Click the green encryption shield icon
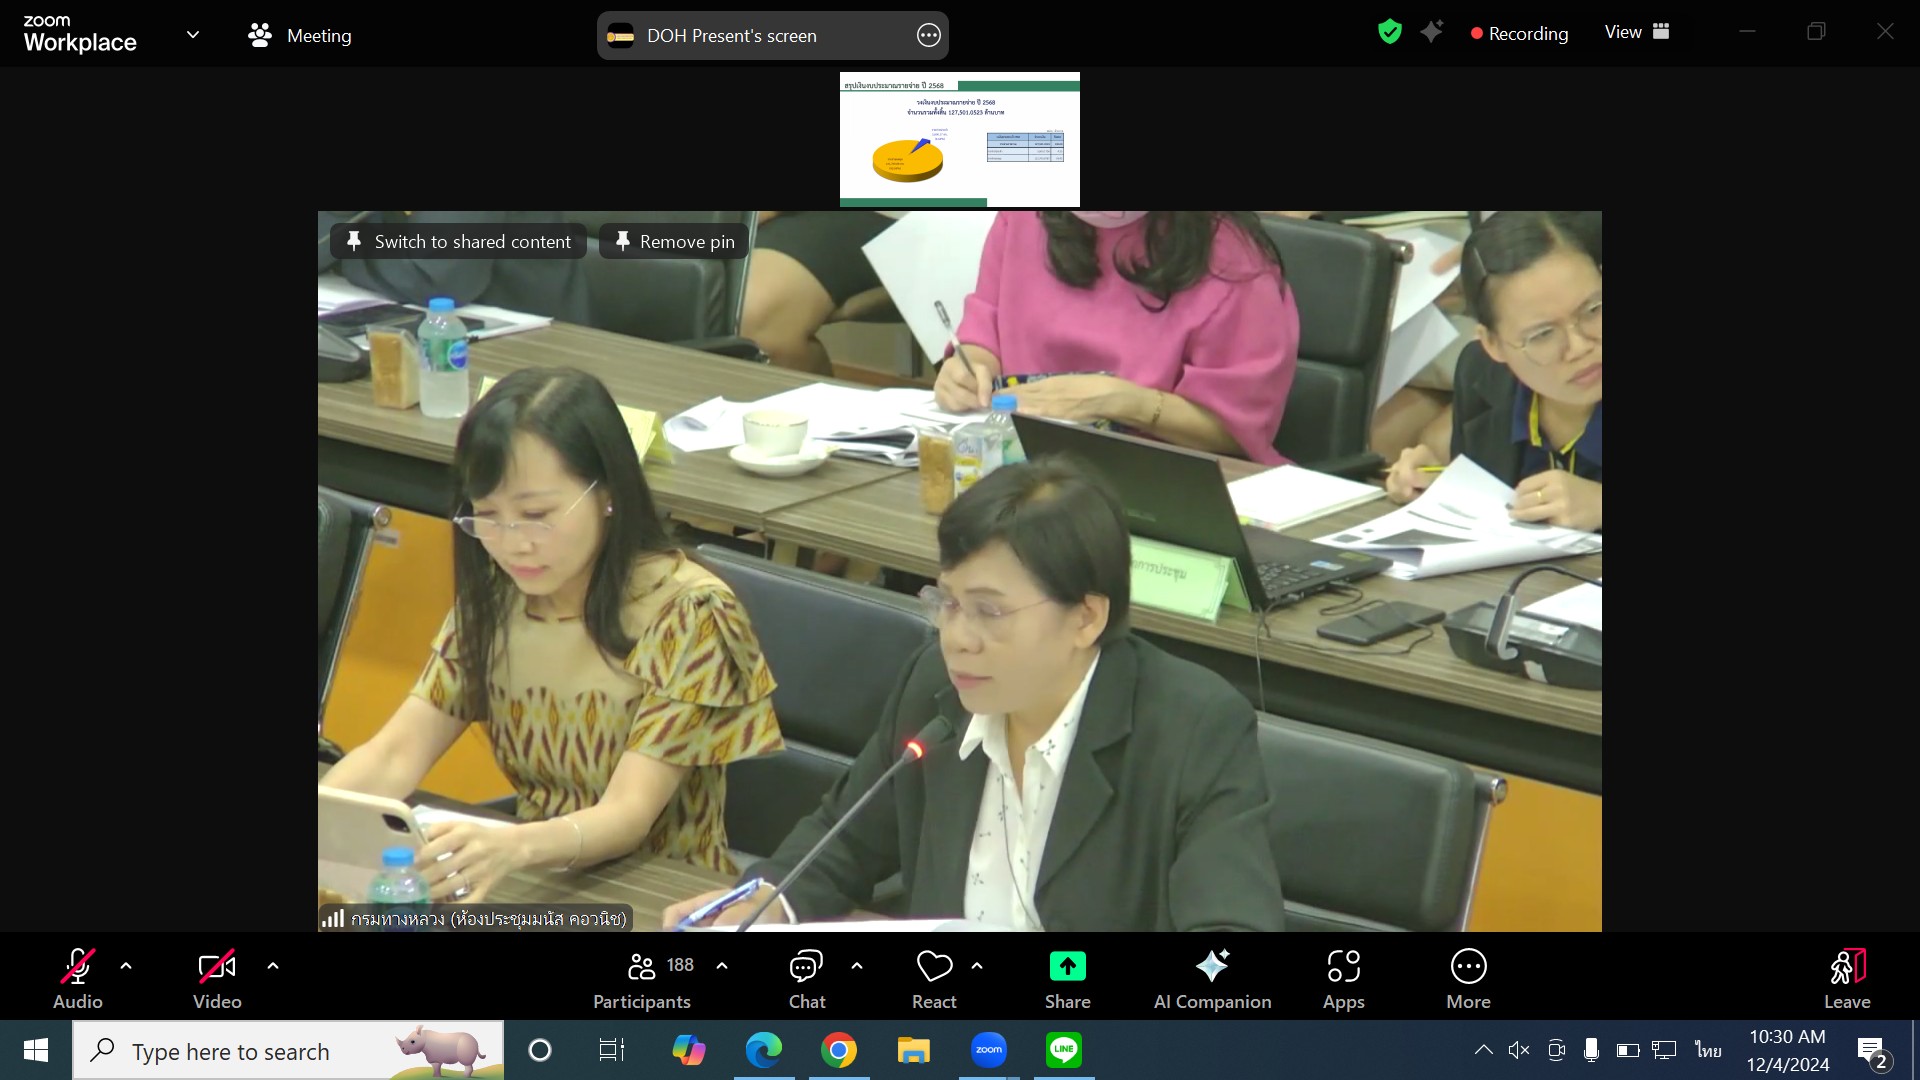The image size is (1920, 1080). pyautogui.click(x=1389, y=32)
